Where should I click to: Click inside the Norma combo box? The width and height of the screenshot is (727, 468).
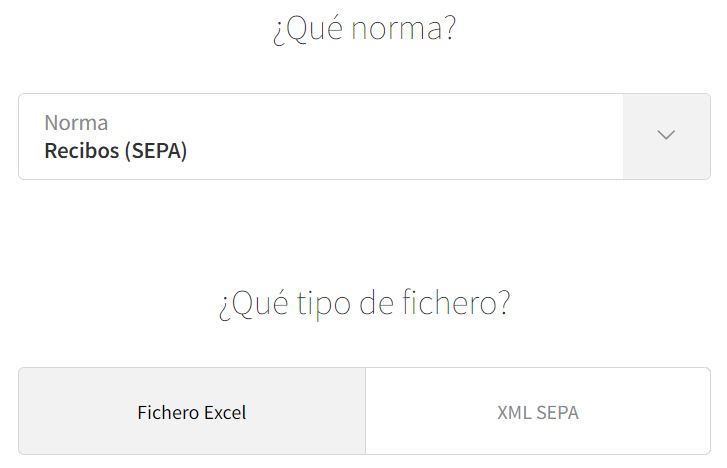[364, 136]
